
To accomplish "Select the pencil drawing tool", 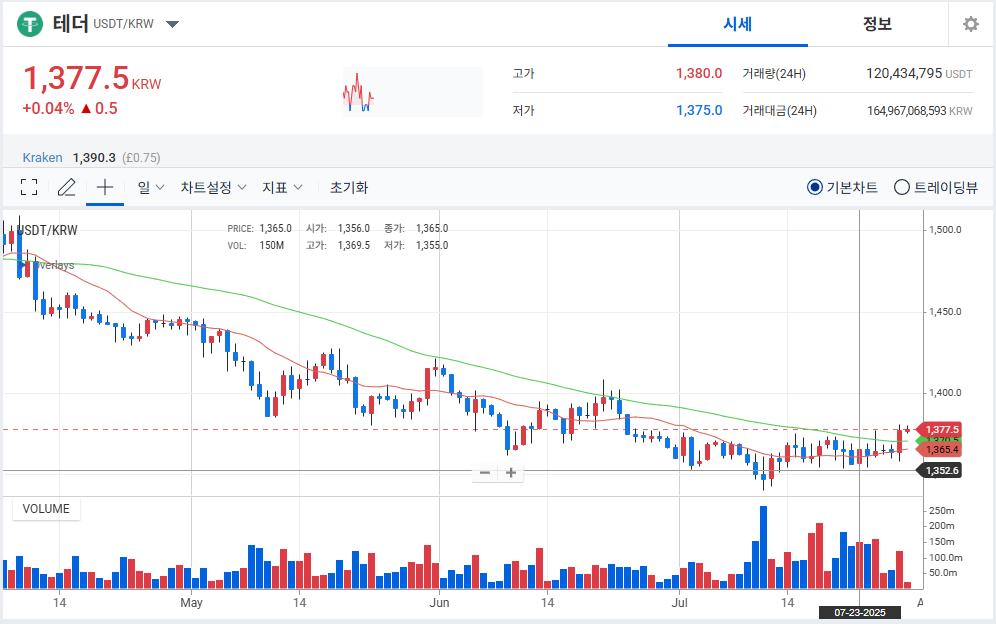I will click(66, 187).
